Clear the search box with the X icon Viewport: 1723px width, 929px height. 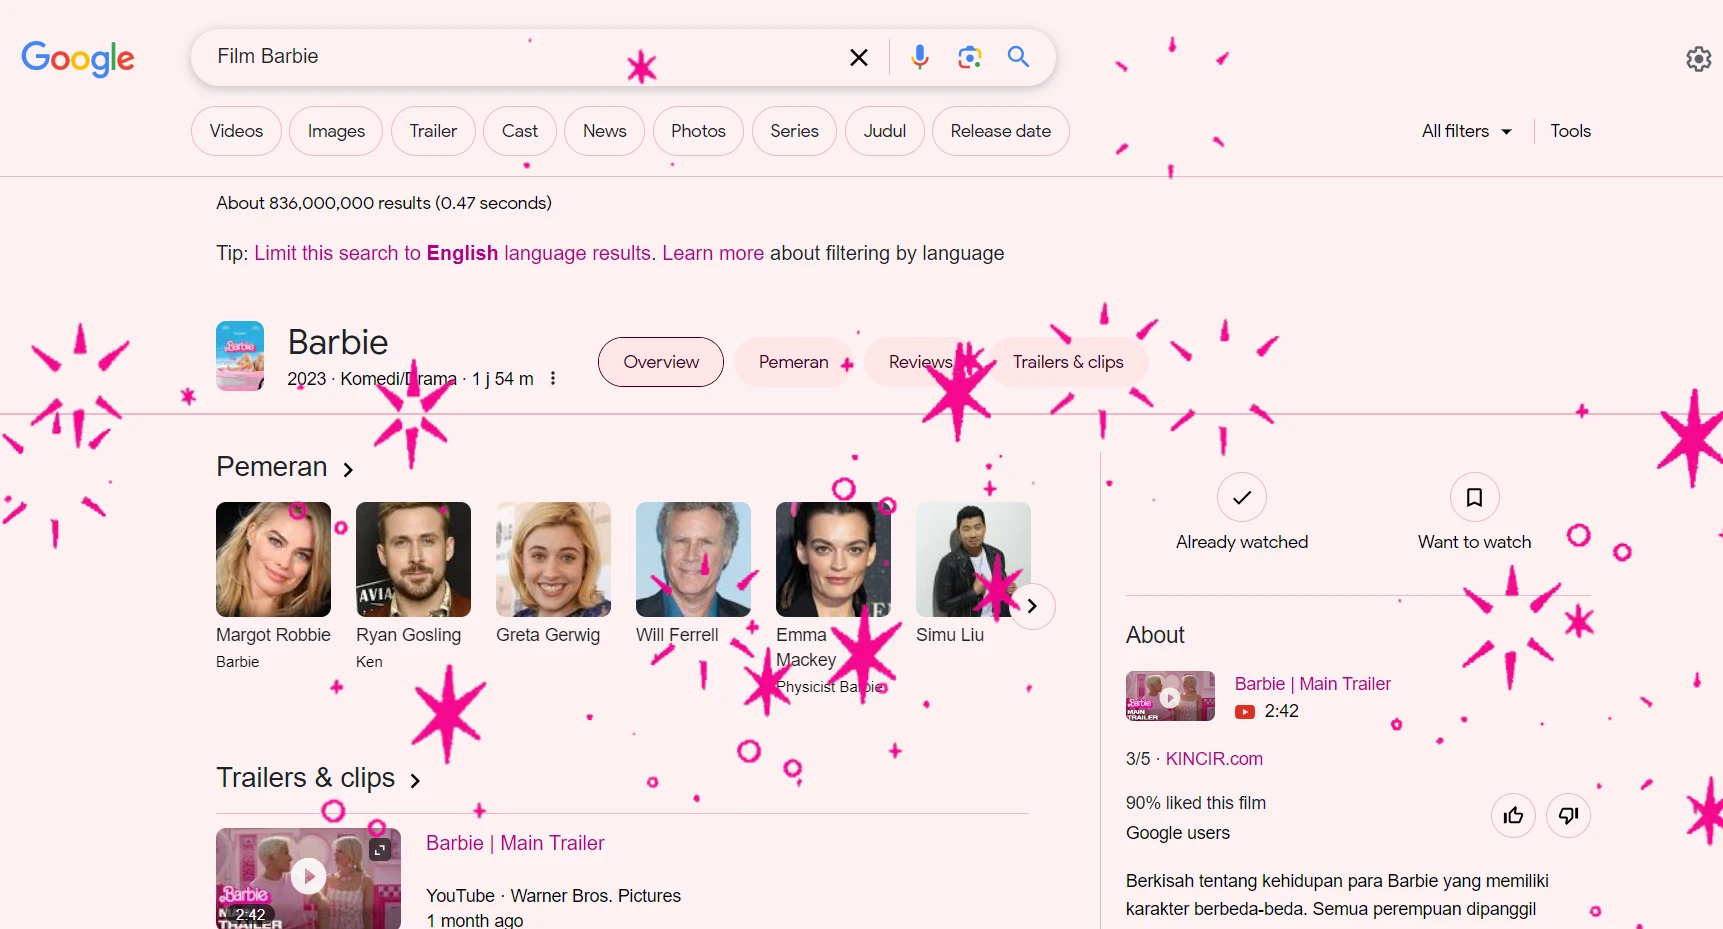coord(859,57)
